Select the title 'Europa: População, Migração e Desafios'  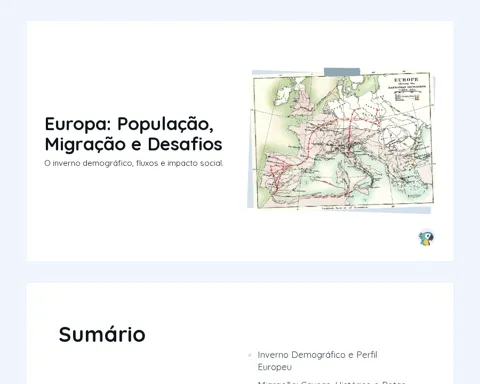click(133, 134)
